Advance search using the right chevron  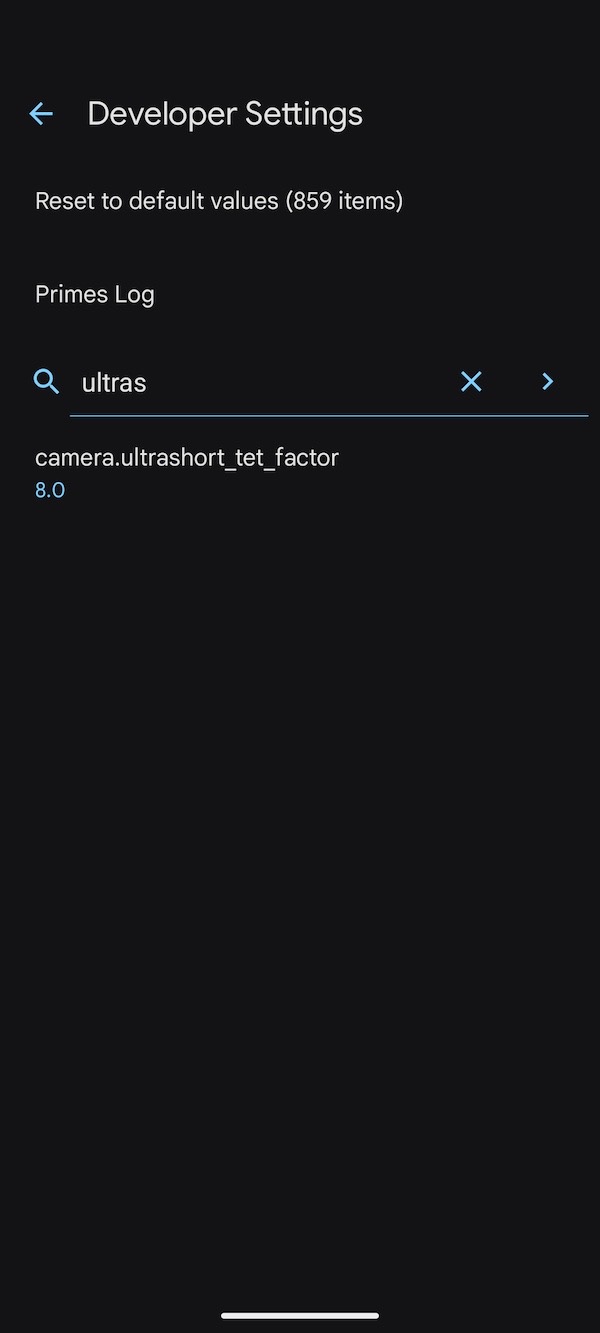click(547, 381)
